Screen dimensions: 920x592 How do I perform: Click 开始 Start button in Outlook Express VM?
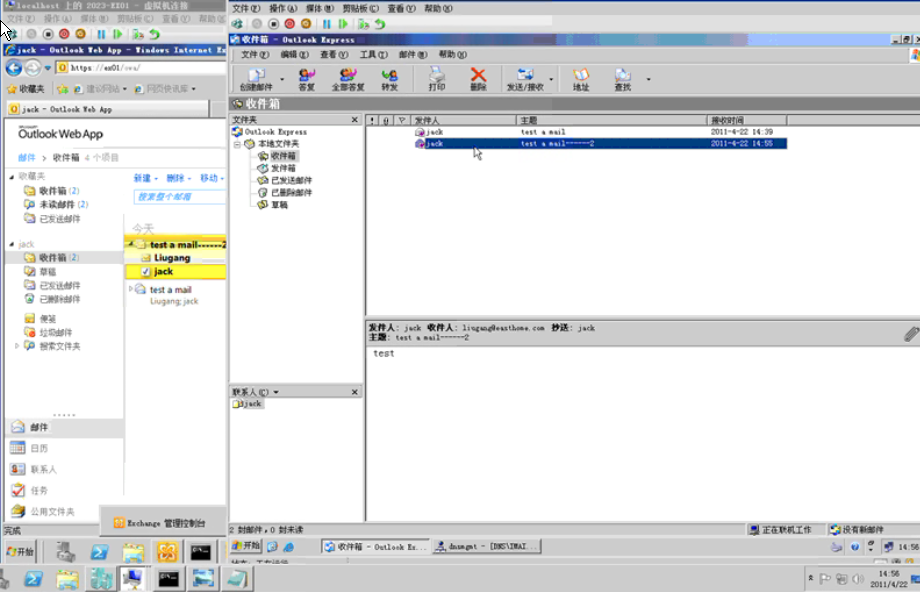click(246, 546)
